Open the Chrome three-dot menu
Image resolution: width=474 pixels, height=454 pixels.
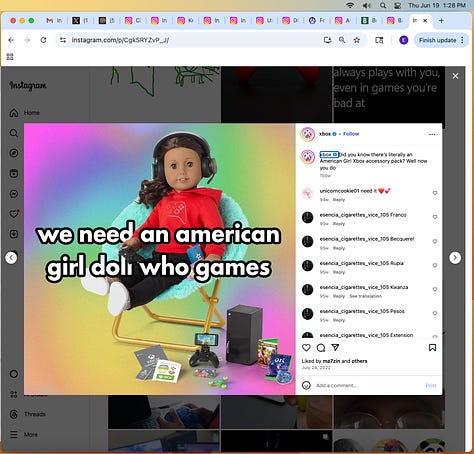pyautogui.click(x=462, y=40)
